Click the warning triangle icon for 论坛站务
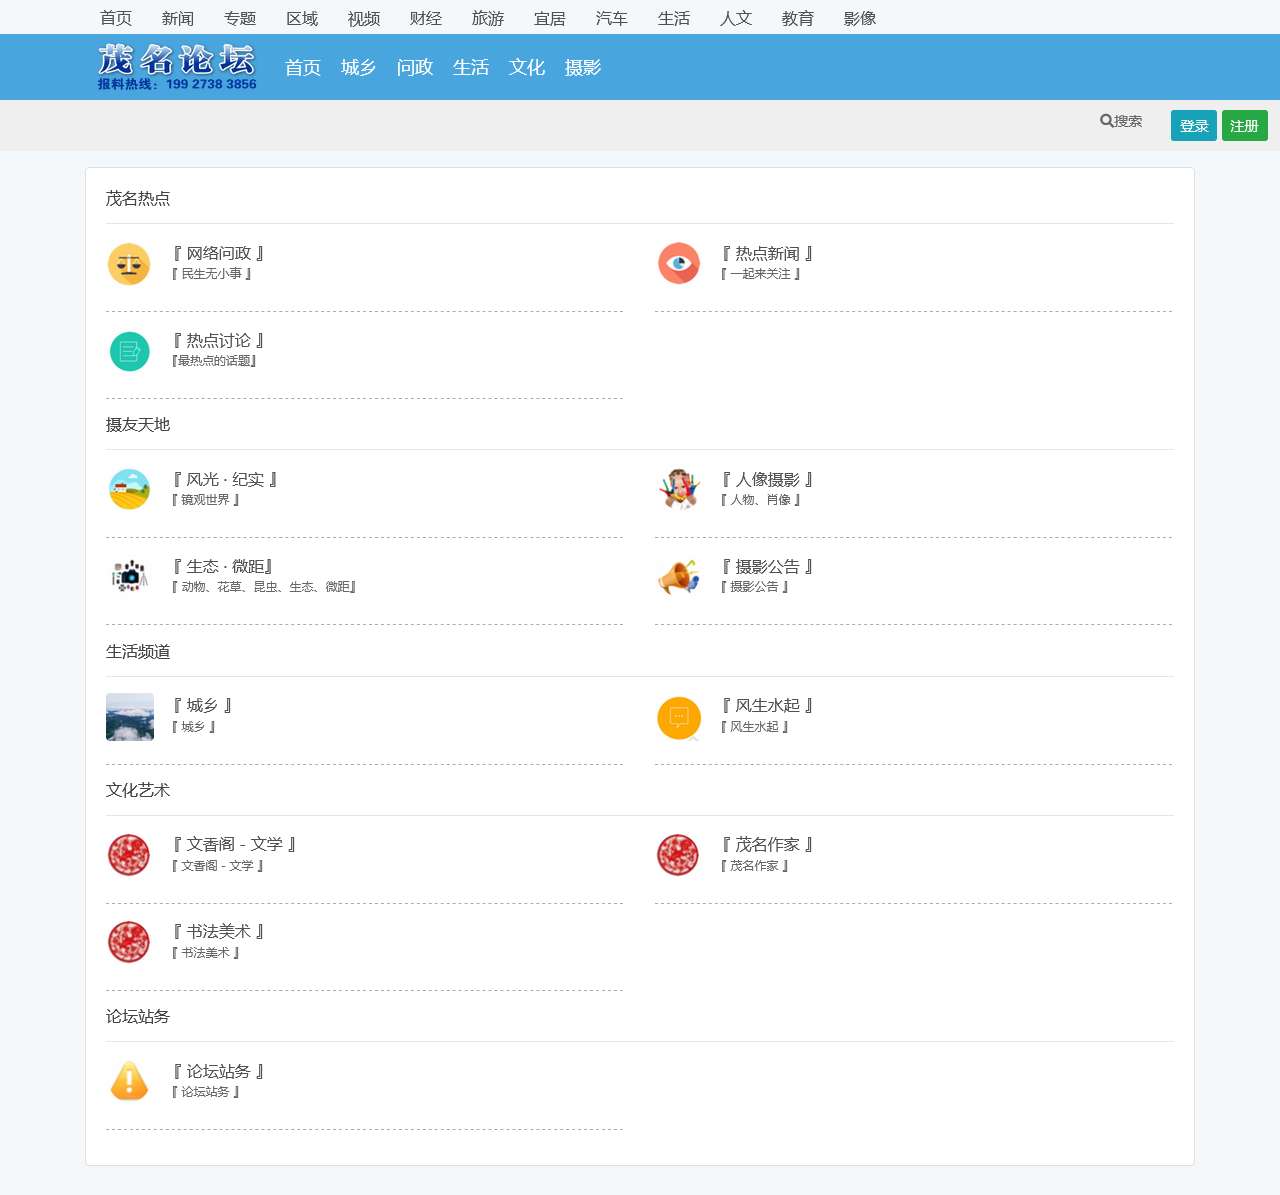Screen dimensions: 1280x1195 (x=129, y=1081)
